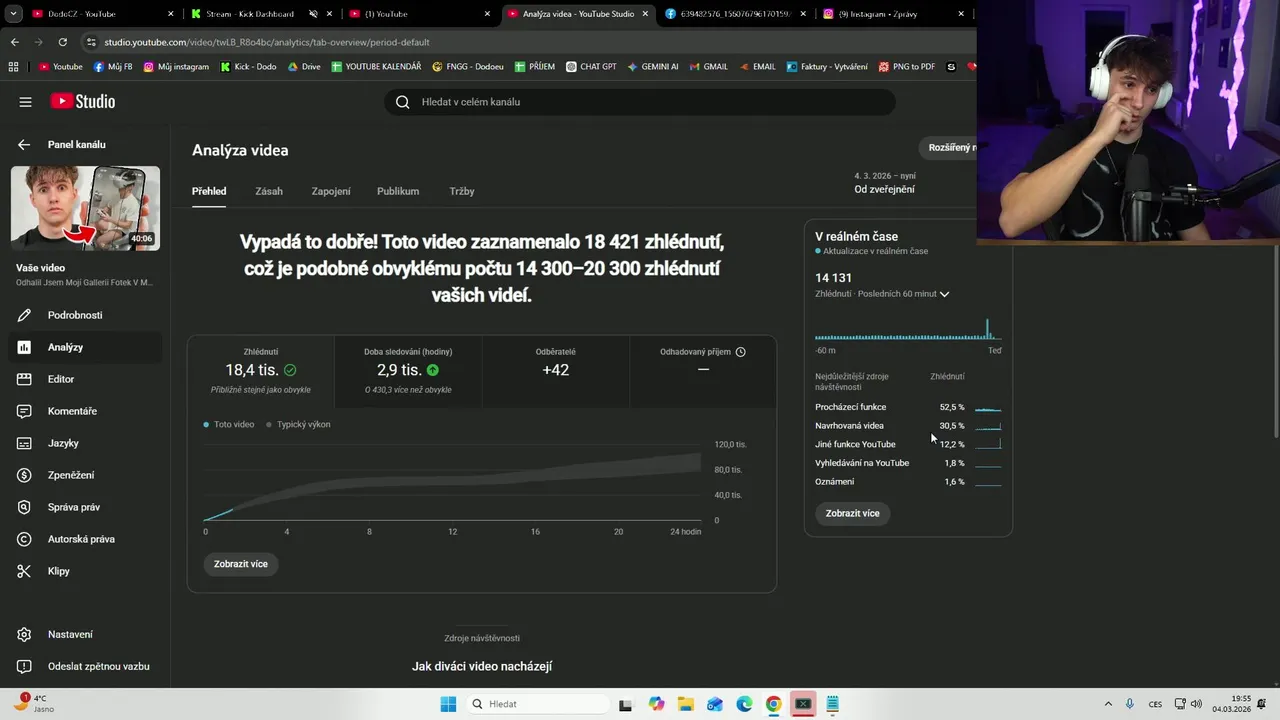This screenshot has width=1280, height=720.
Task: Select the Zhlédnutí metric card
Action: point(261,371)
